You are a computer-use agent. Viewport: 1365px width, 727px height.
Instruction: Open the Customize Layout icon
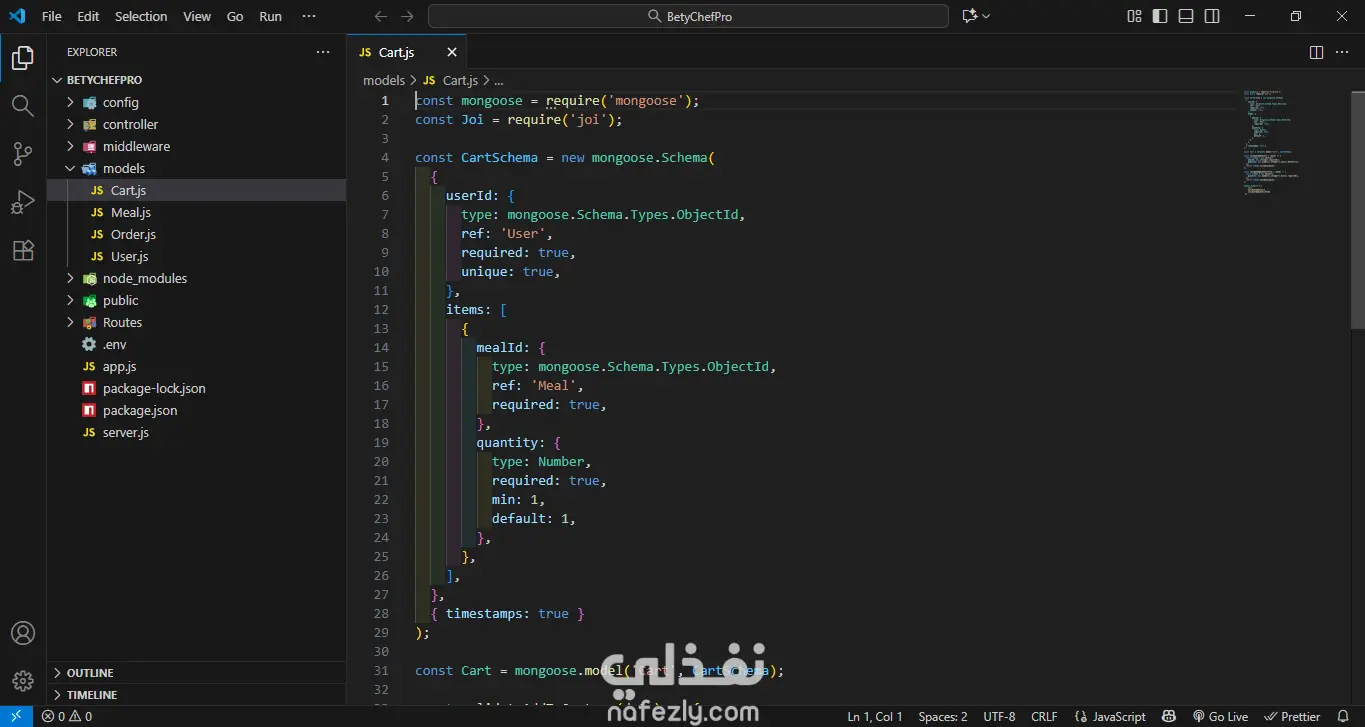(x=1134, y=16)
